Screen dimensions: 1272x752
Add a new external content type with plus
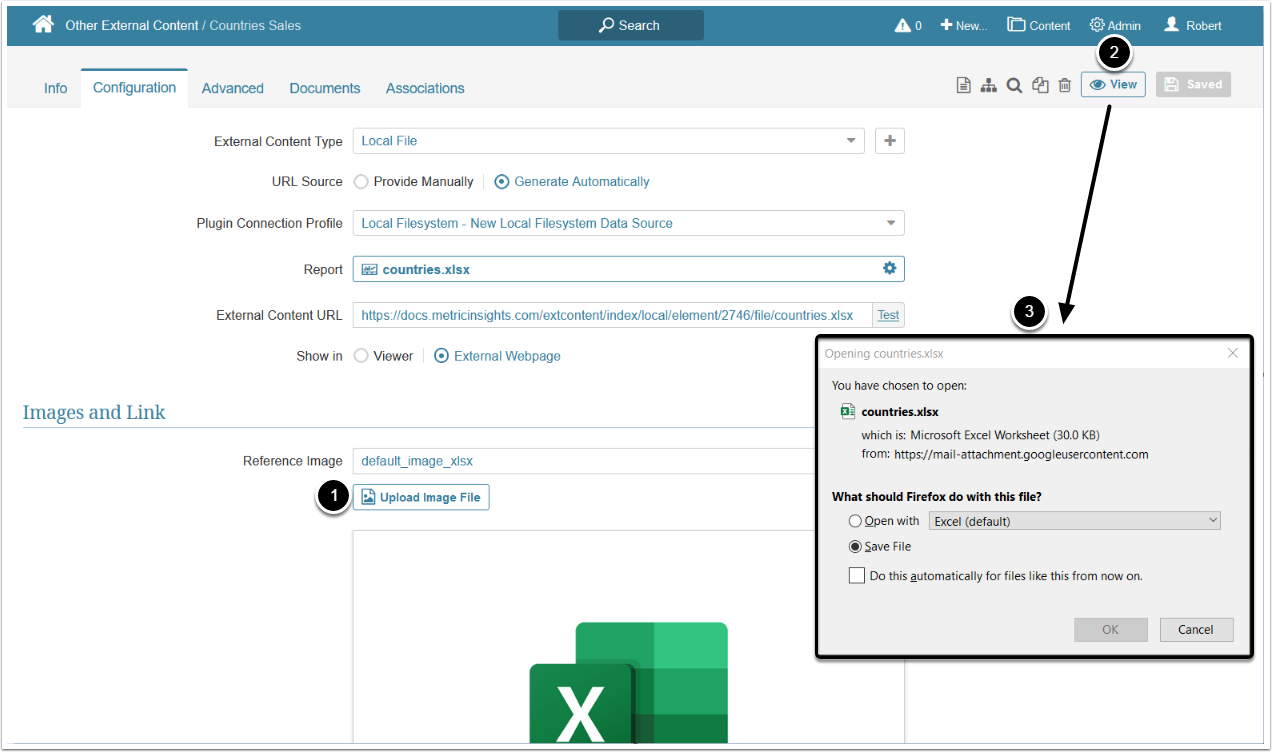pyautogui.click(x=890, y=141)
